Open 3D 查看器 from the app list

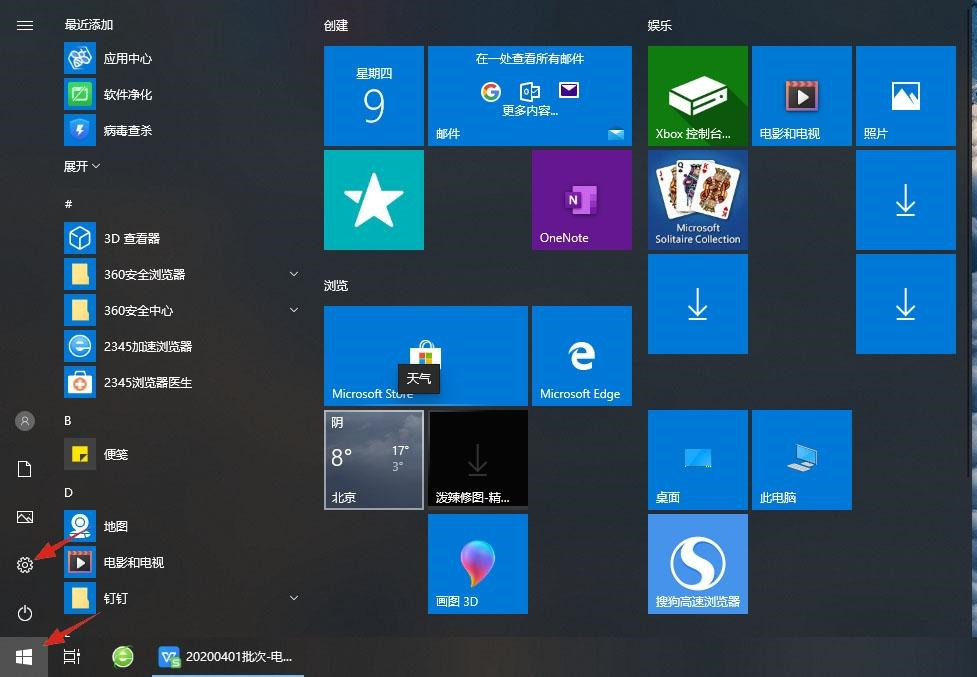click(132, 238)
